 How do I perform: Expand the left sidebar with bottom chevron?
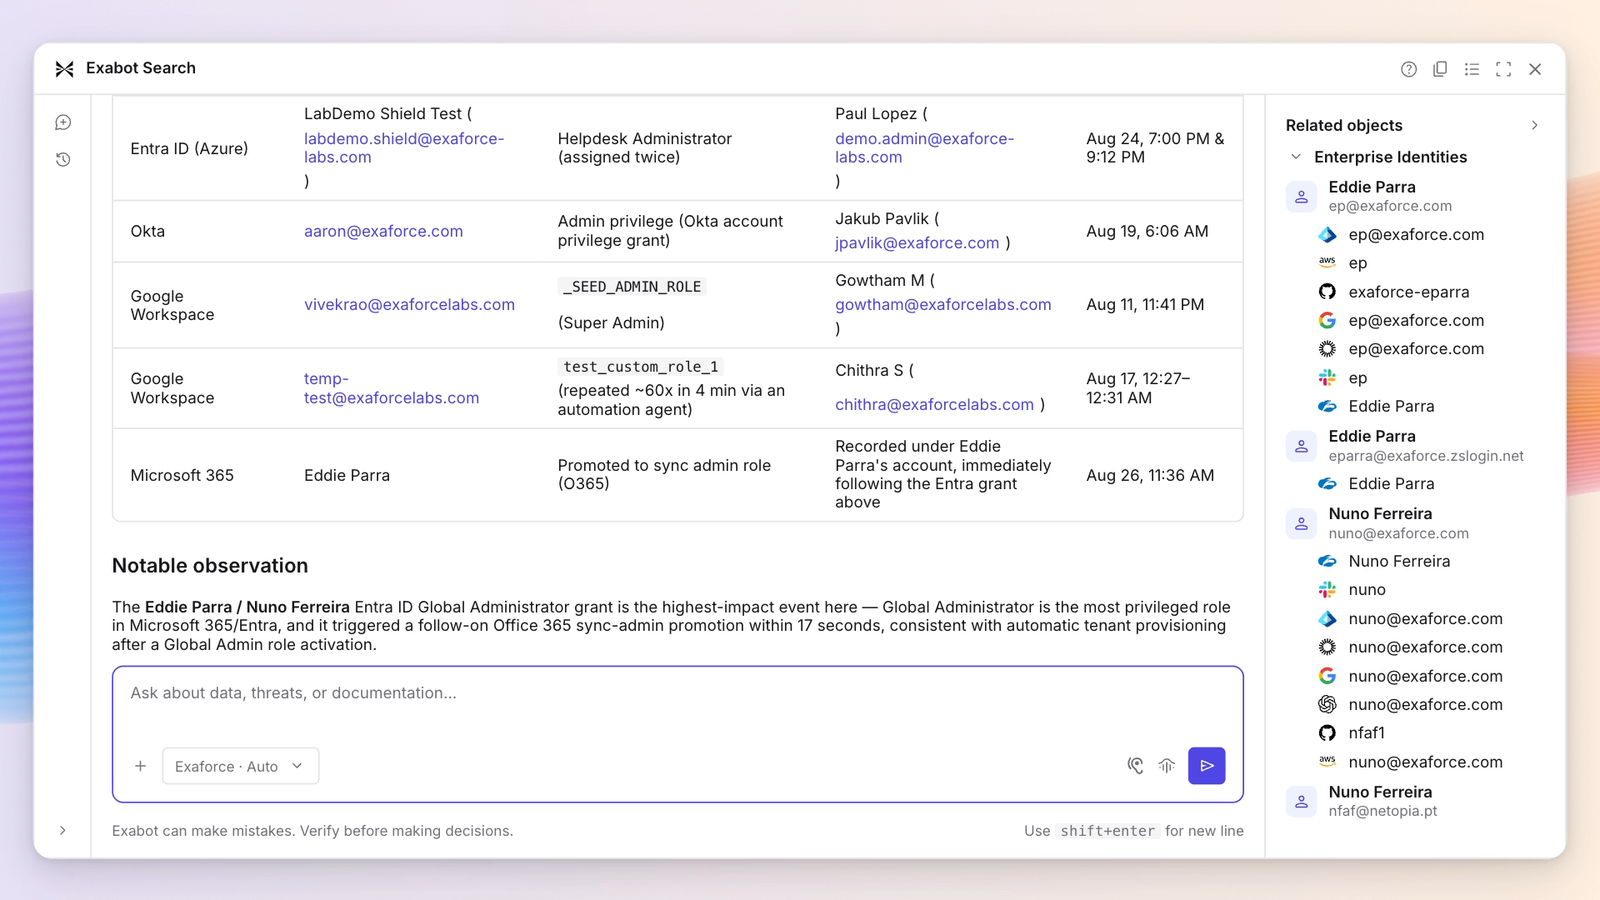tap(63, 830)
